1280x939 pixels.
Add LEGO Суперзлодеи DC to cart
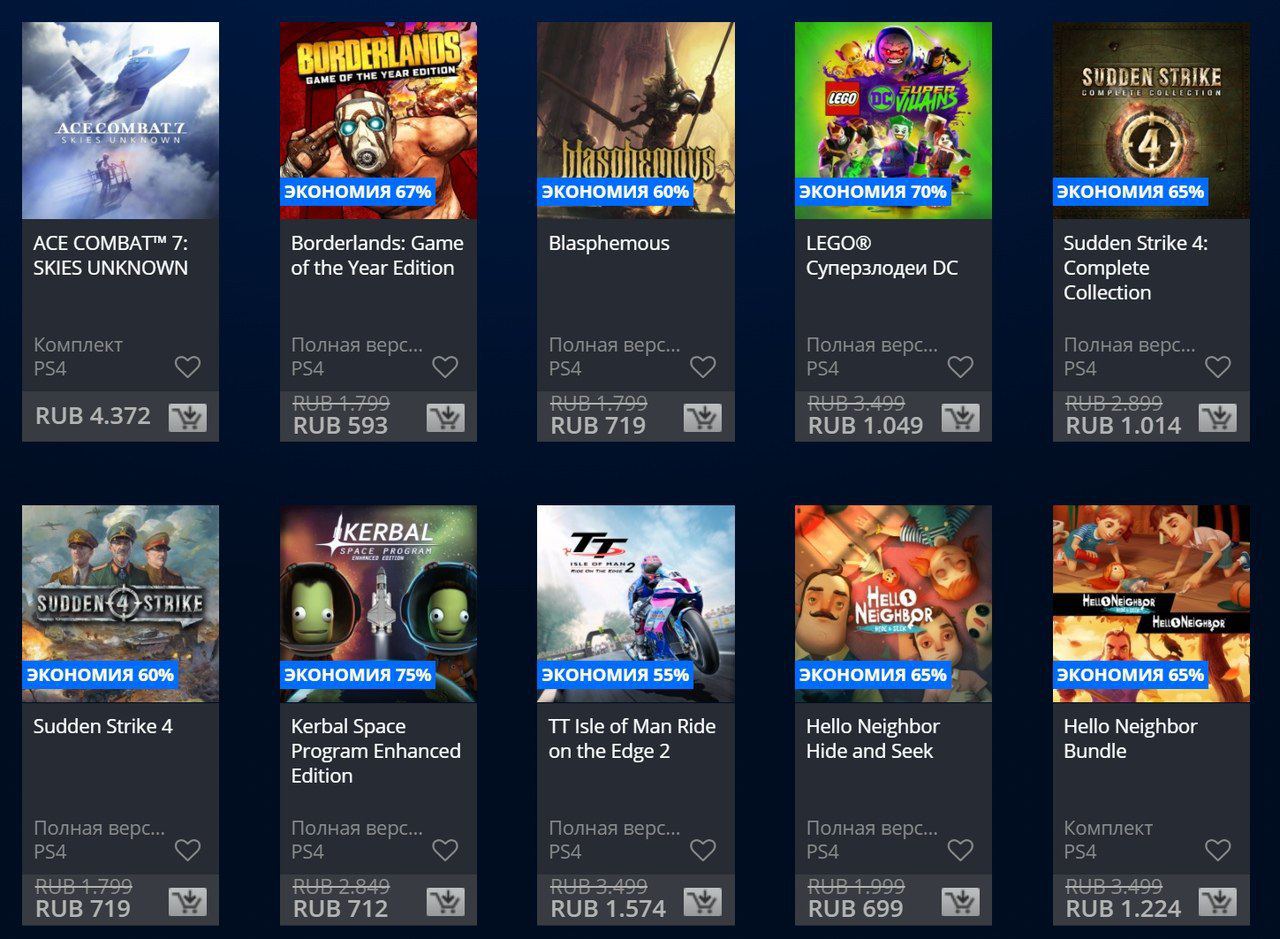click(960, 417)
